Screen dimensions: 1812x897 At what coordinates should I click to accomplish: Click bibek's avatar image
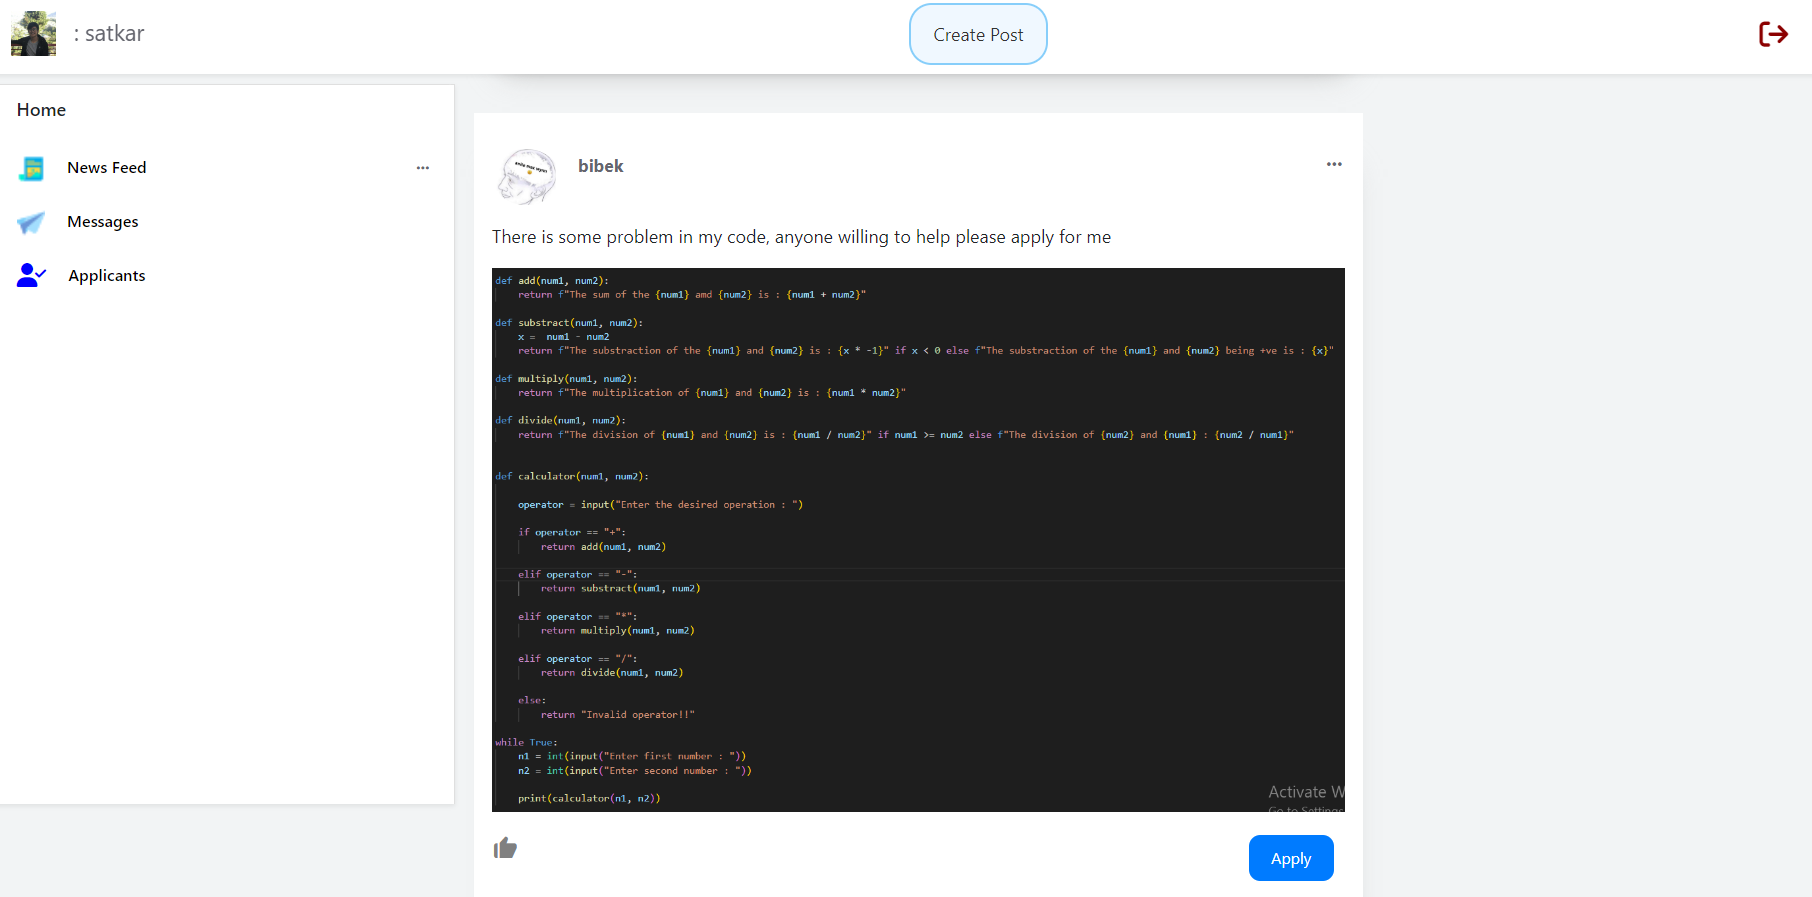tap(527, 177)
